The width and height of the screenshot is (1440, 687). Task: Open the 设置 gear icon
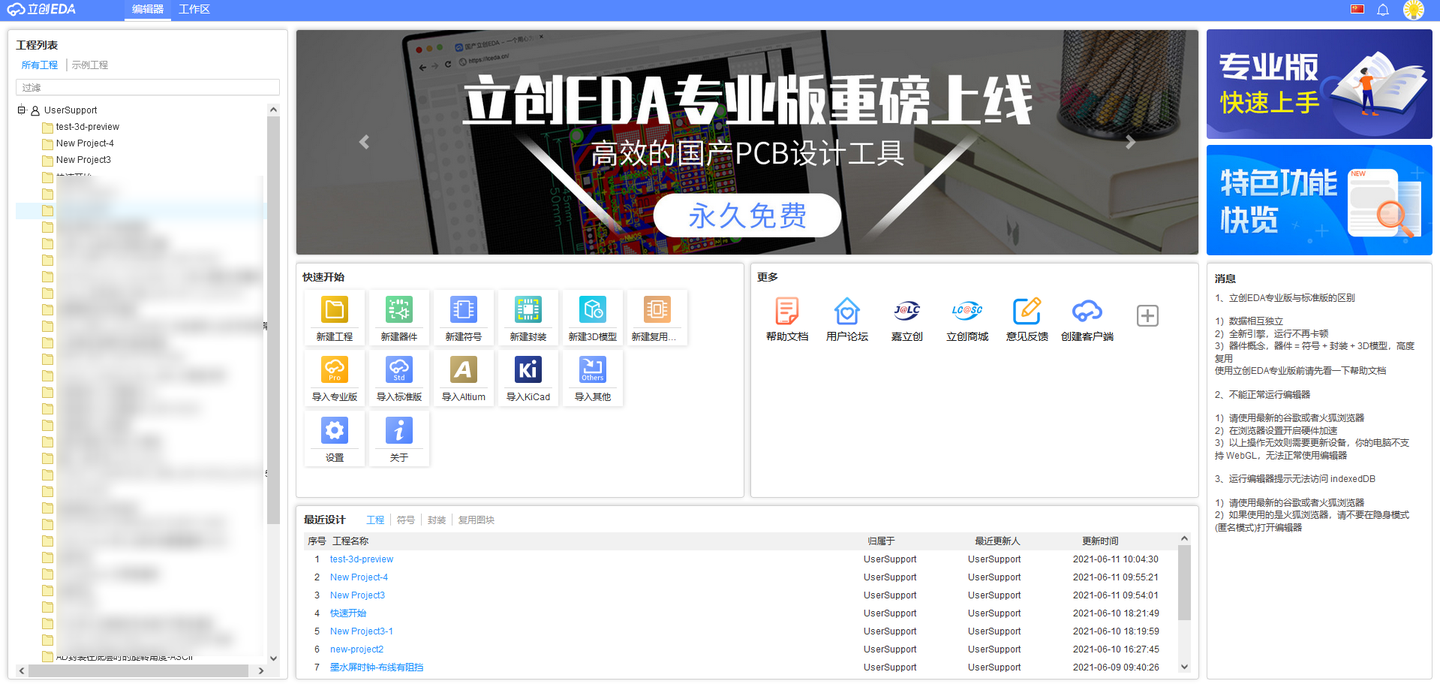[x=334, y=430]
